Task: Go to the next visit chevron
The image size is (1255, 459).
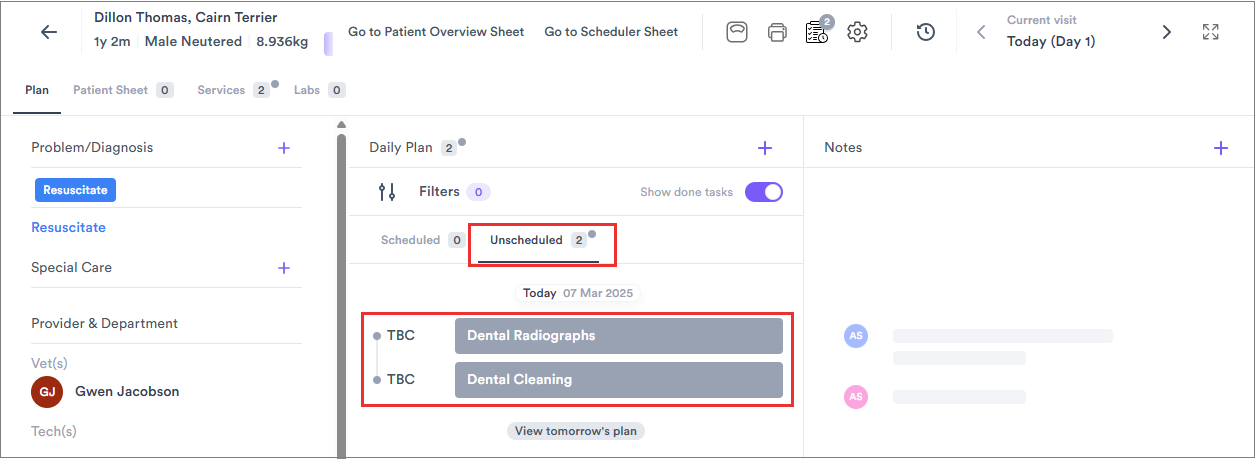Action: click(1166, 32)
